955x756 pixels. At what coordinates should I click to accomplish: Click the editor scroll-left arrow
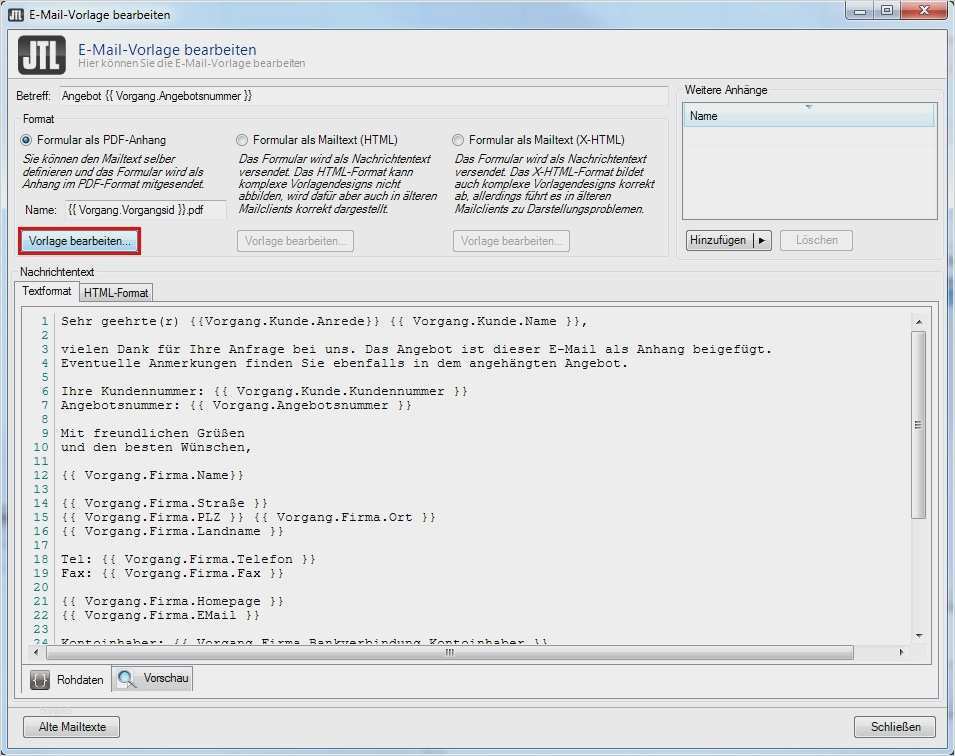(36, 652)
